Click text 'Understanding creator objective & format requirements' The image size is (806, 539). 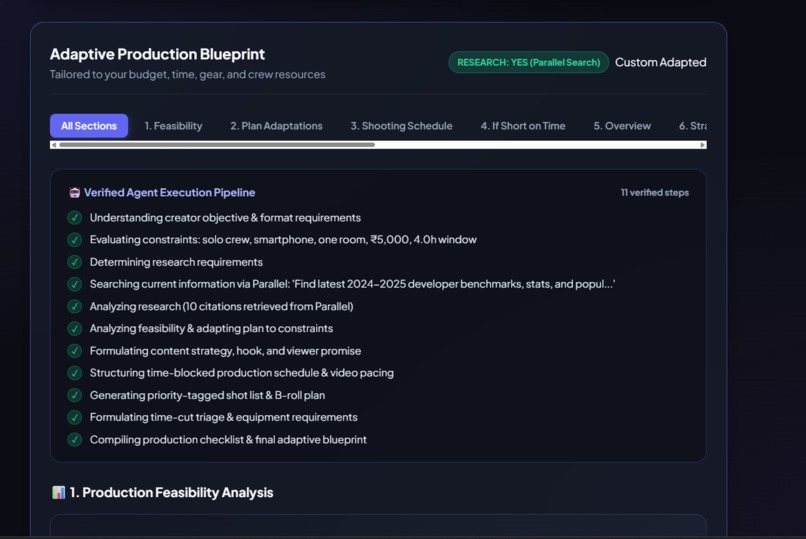tap(225, 218)
